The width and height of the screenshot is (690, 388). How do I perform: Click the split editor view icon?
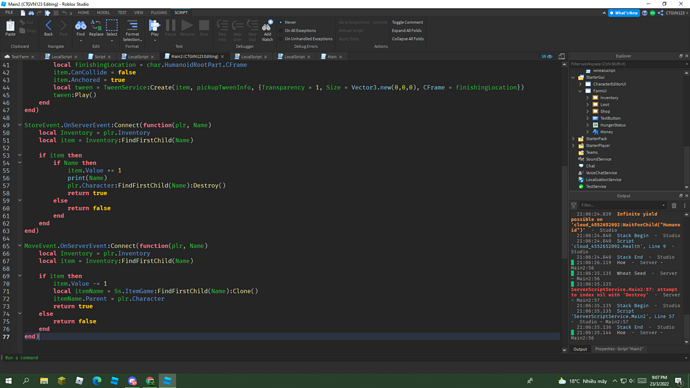(x=562, y=56)
